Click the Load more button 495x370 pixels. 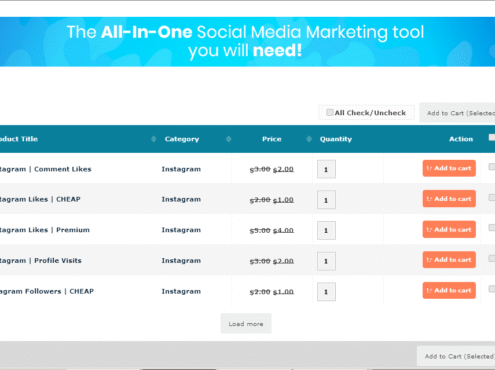pyautogui.click(x=246, y=324)
